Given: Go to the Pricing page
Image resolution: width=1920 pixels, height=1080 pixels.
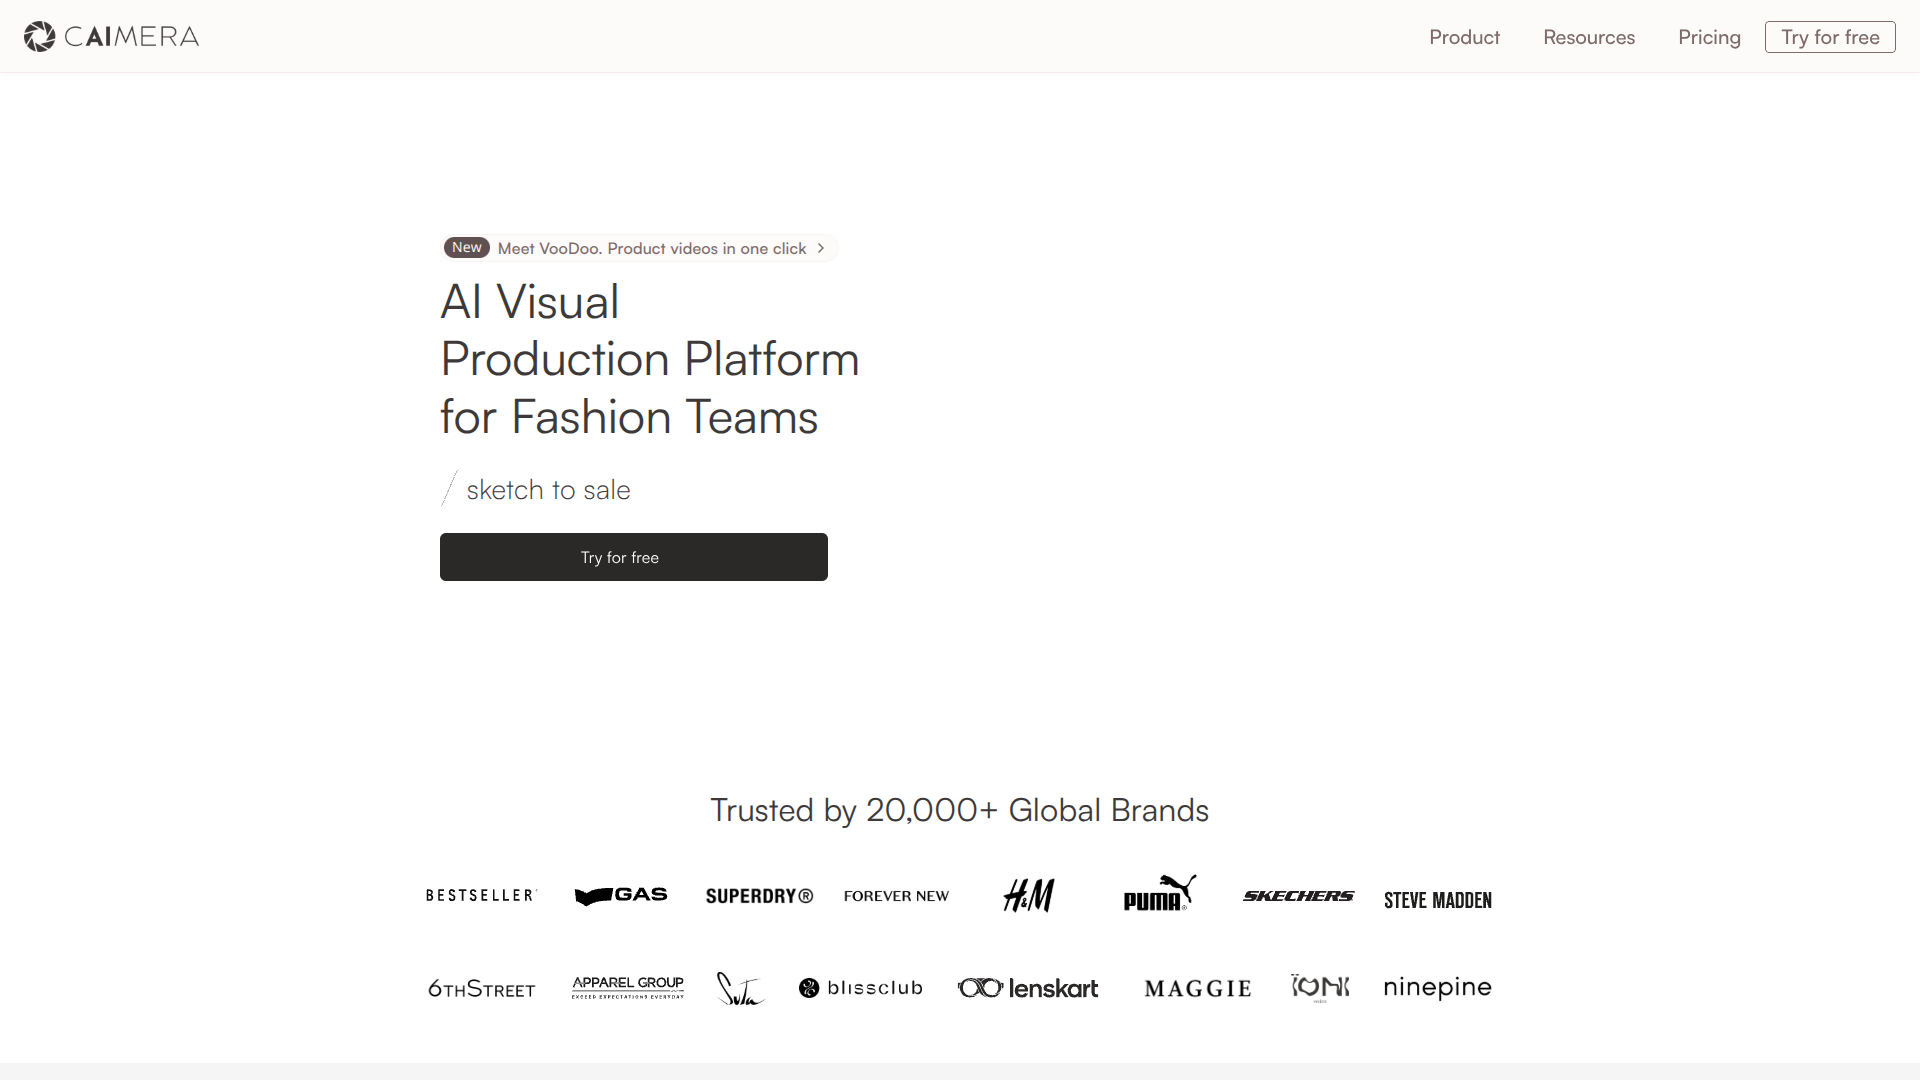Looking at the screenshot, I should (1709, 37).
